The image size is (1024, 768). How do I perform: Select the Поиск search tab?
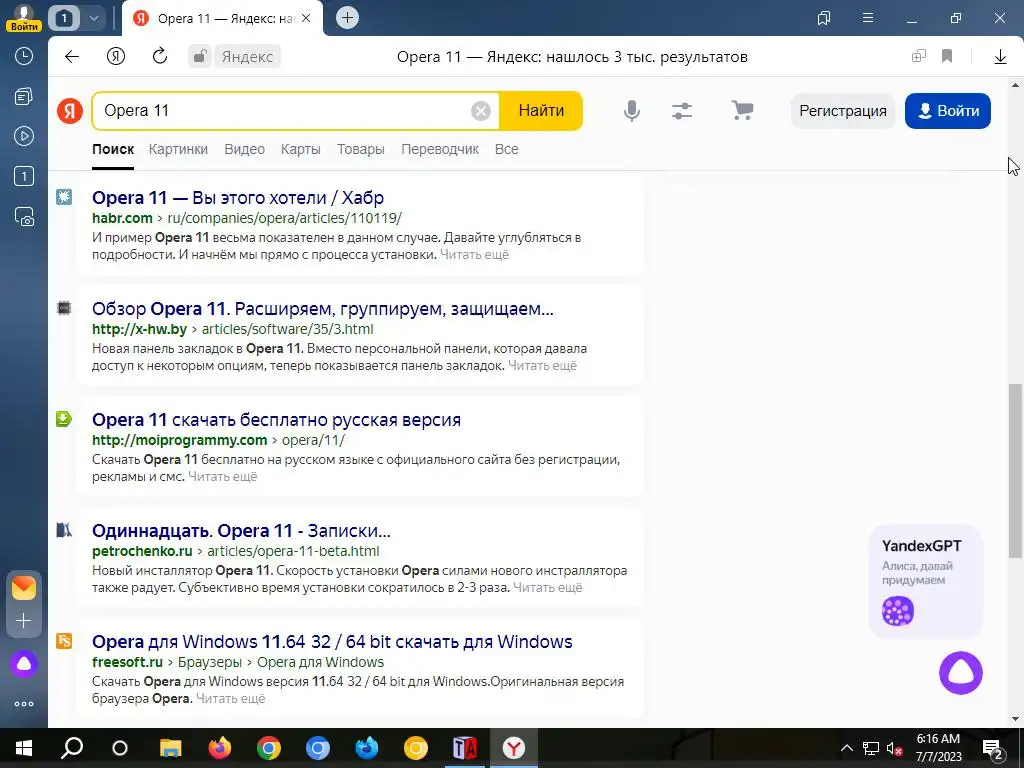(x=113, y=150)
